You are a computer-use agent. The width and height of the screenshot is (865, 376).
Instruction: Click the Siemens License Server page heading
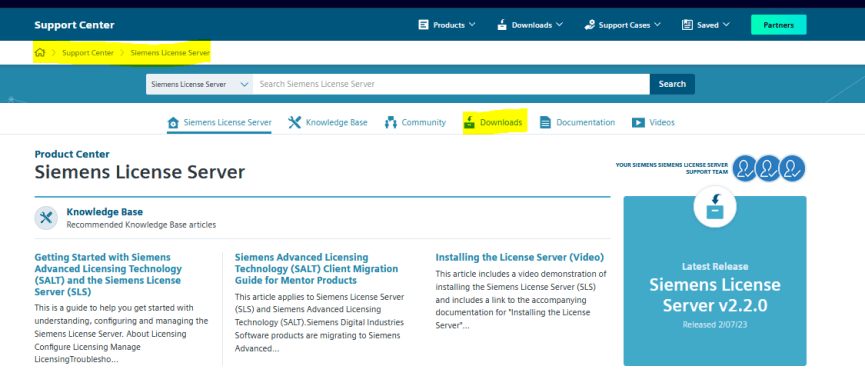tap(140, 172)
